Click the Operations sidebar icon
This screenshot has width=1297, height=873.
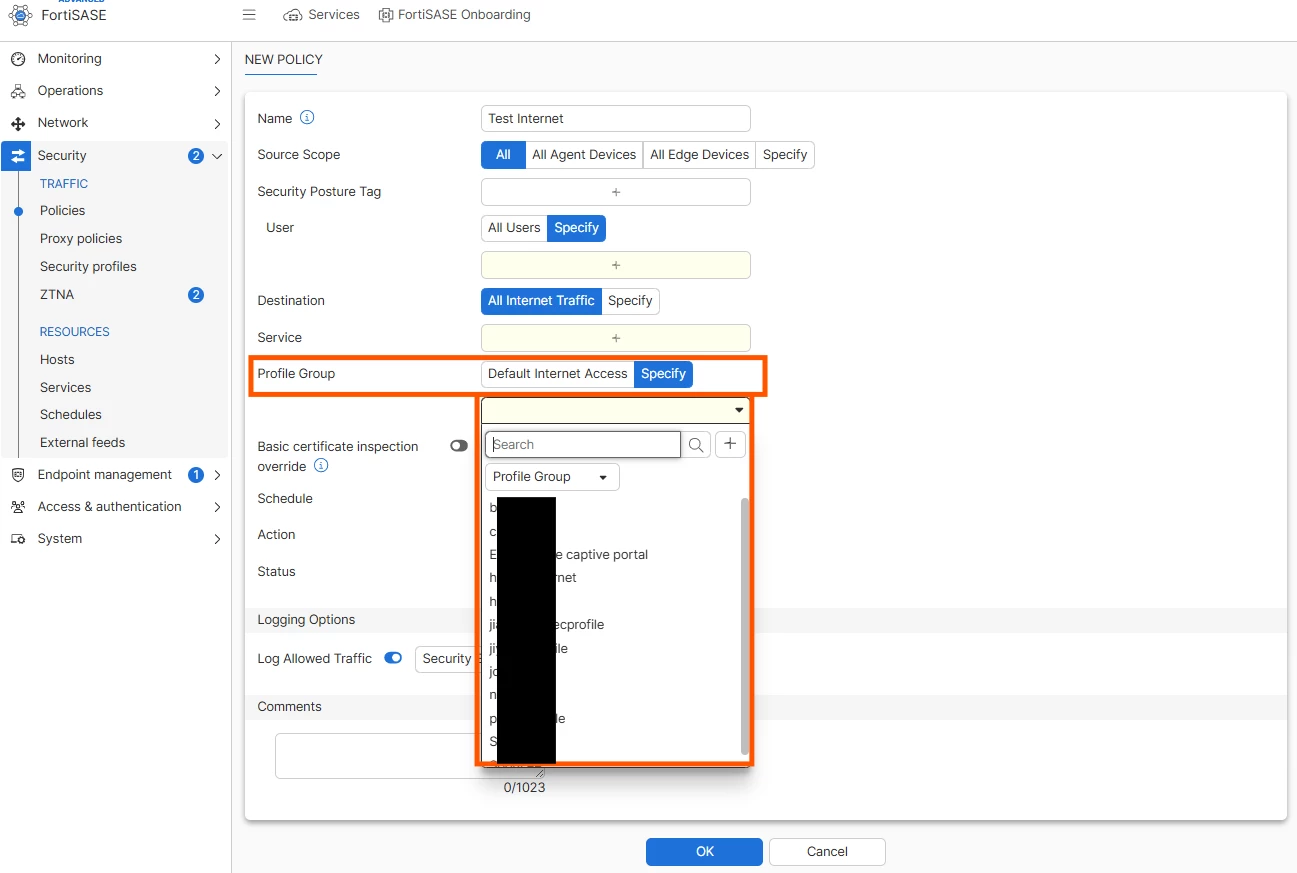pyautogui.click(x=18, y=91)
